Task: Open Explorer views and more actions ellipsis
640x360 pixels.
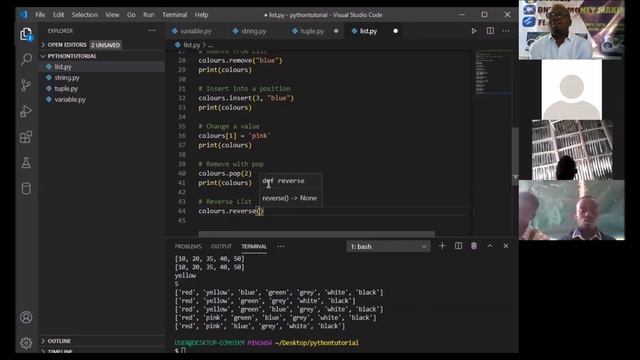Action: pos(152,31)
